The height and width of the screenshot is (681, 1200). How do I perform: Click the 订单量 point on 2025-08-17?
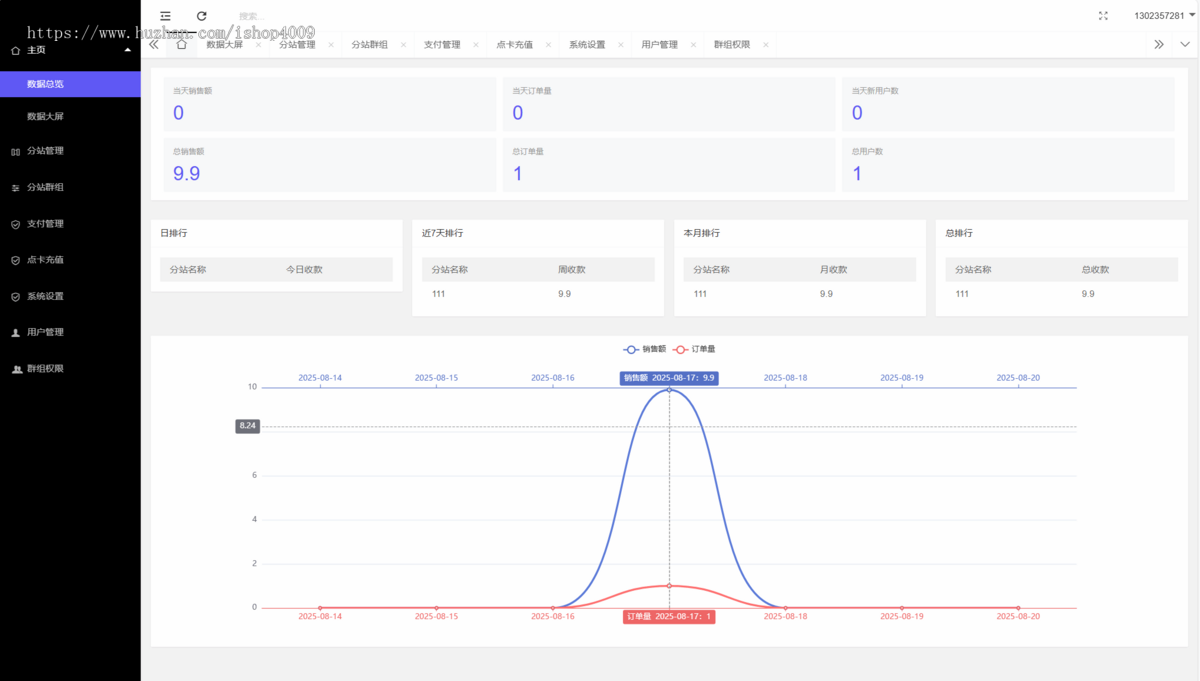(669, 586)
